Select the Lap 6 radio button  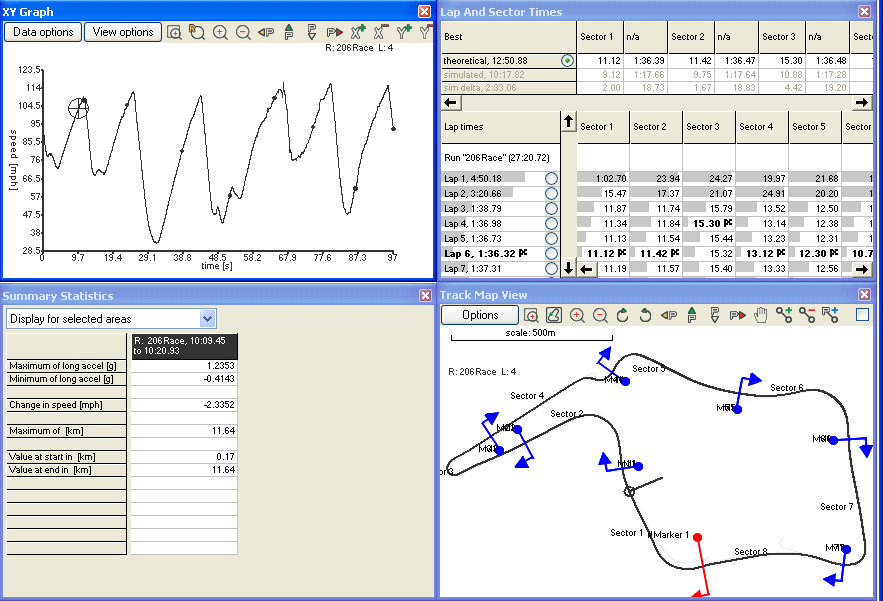pyautogui.click(x=551, y=254)
